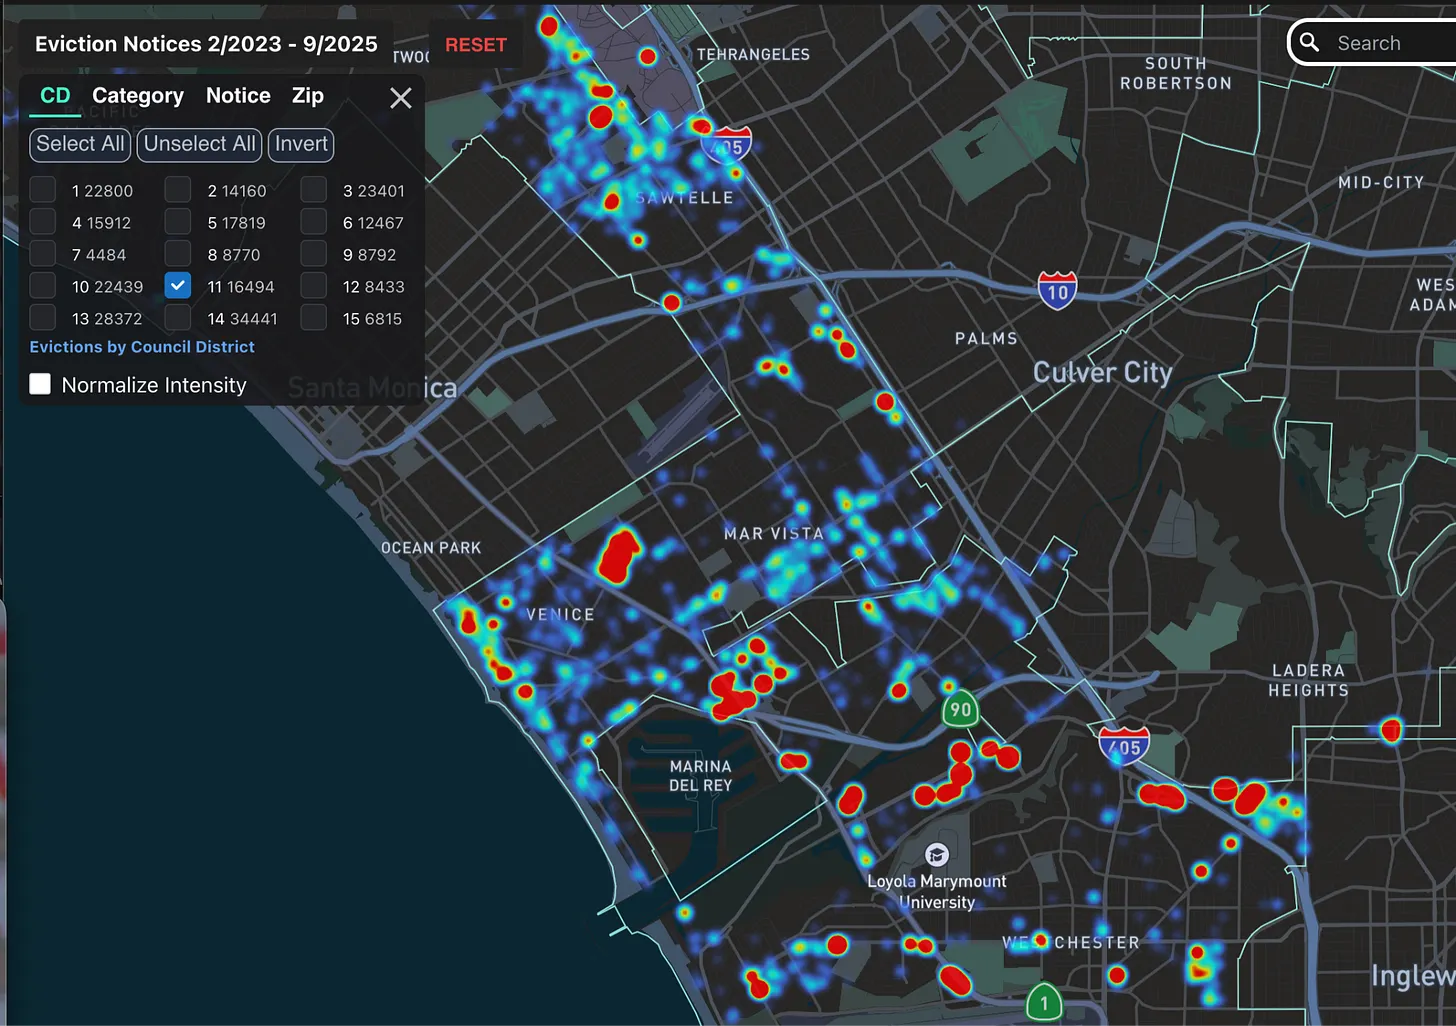
Task: Enable council district 5 checkbox
Action: coord(178,222)
